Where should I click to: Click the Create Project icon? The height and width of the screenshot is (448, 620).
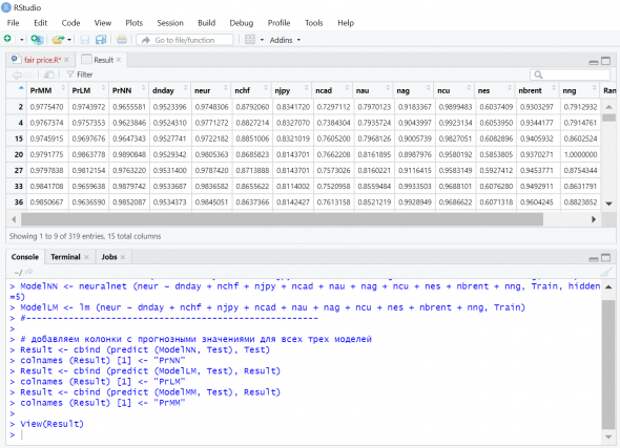(x=37, y=40)
